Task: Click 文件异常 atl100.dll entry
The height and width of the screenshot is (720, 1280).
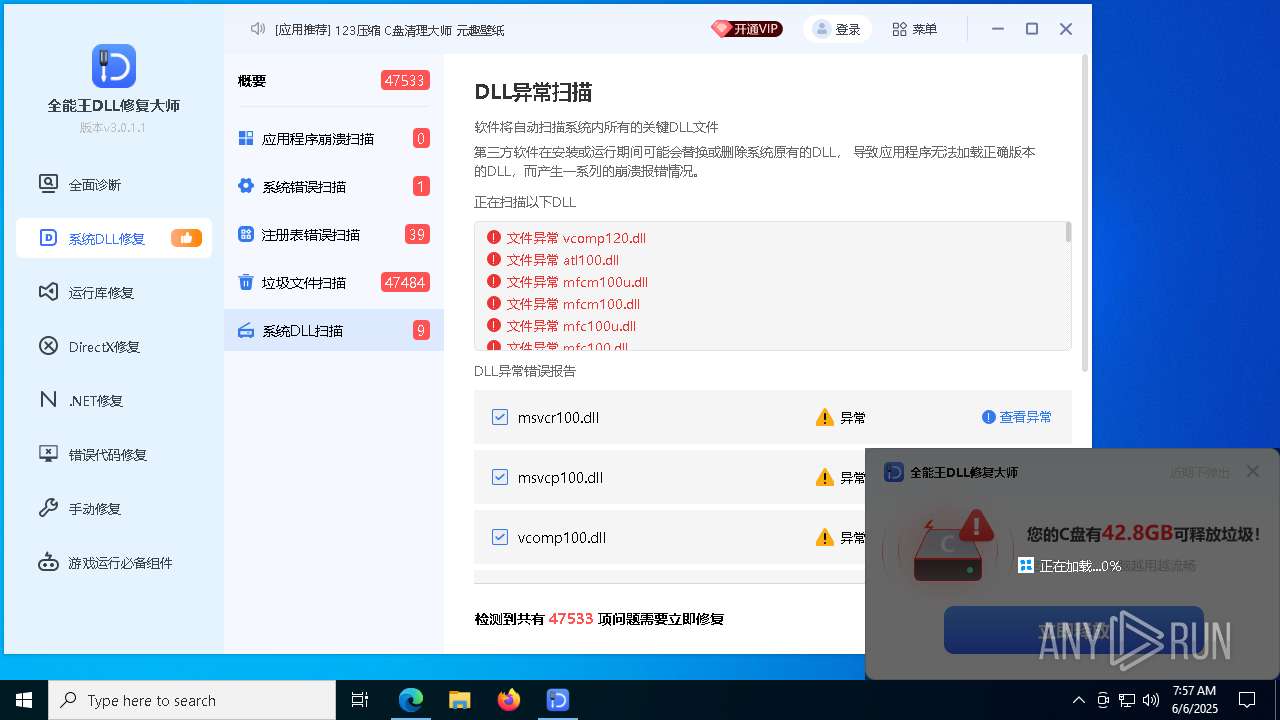Action: [553, 260]
